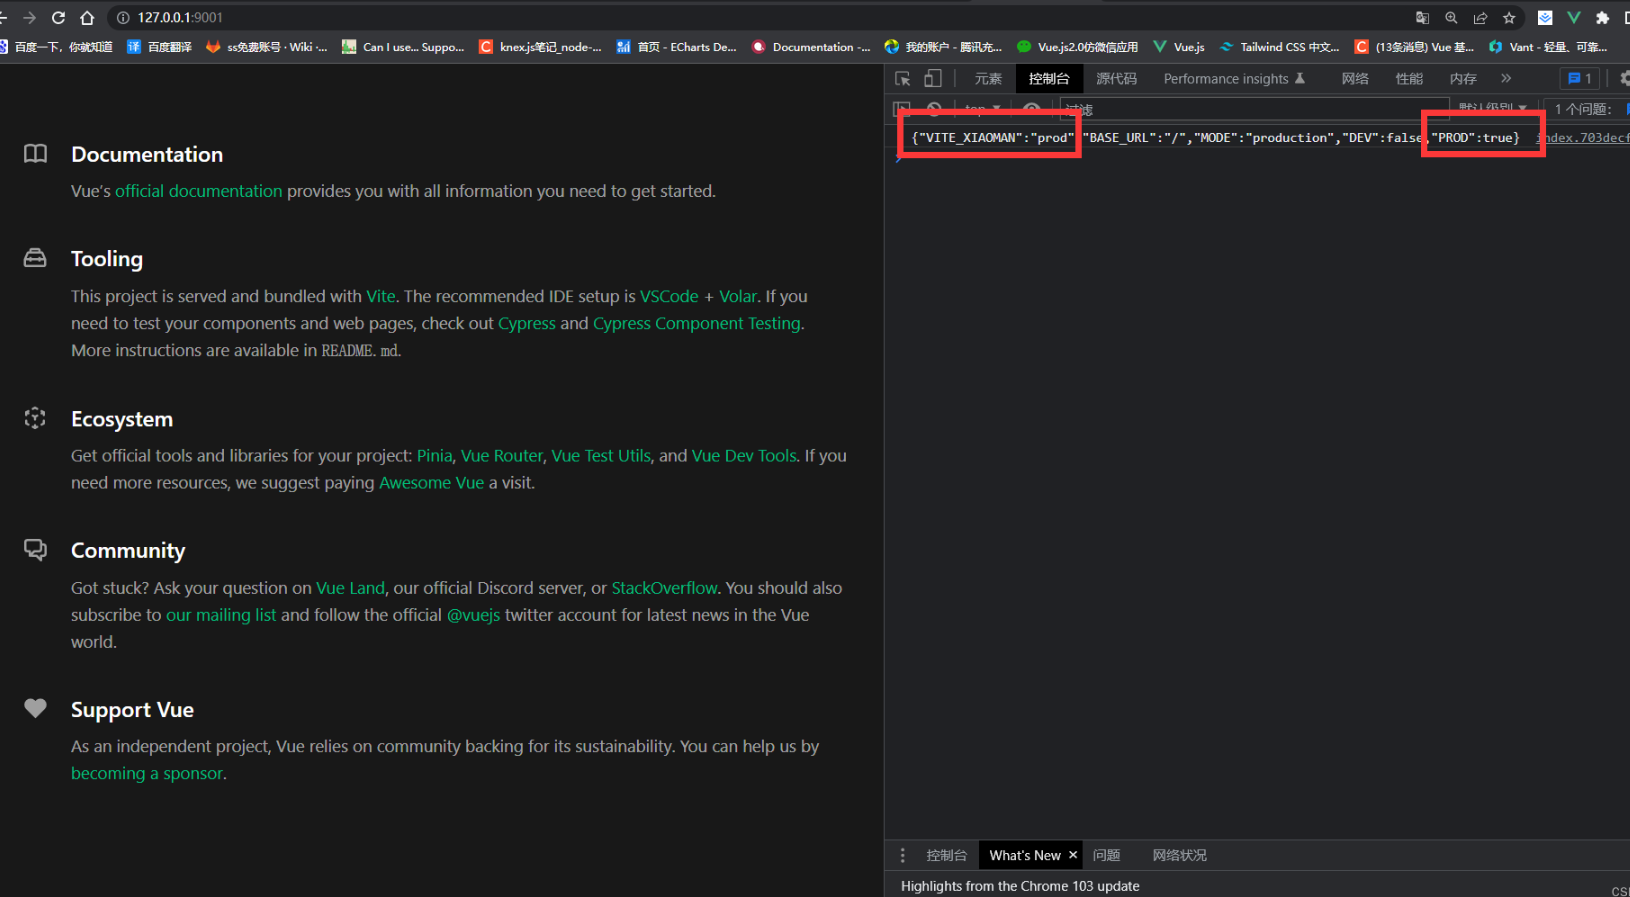Open the translate page icon
1630x897 pixels.
pyautogui.click(x=1422, y=18)
